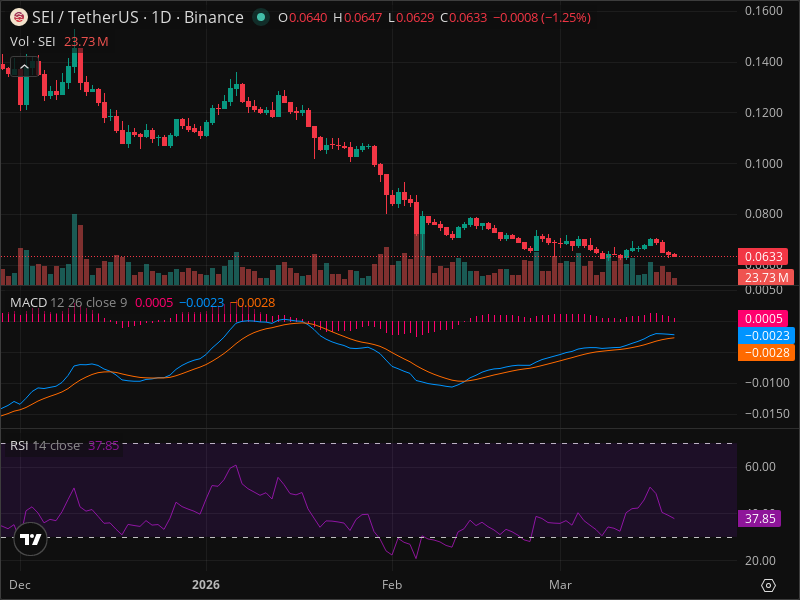The width and height of the screenshot is (800, 600).
Task: Click the volume tag 23.73 M
Action: pos(765,278)
